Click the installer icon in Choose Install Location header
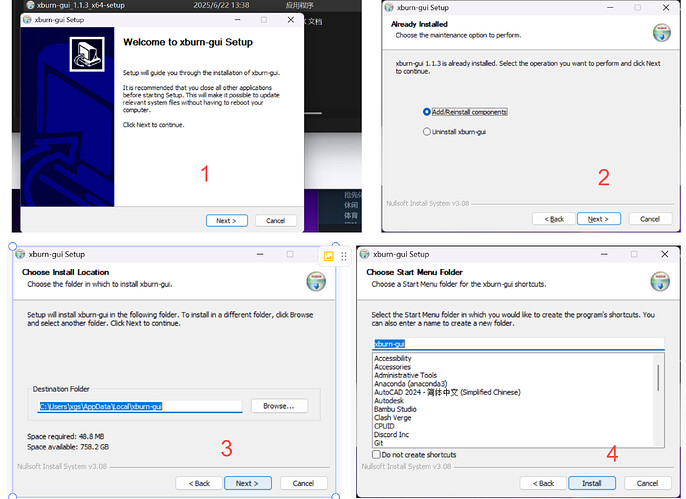Screen dimensions: 686x499 coord(316,281)
